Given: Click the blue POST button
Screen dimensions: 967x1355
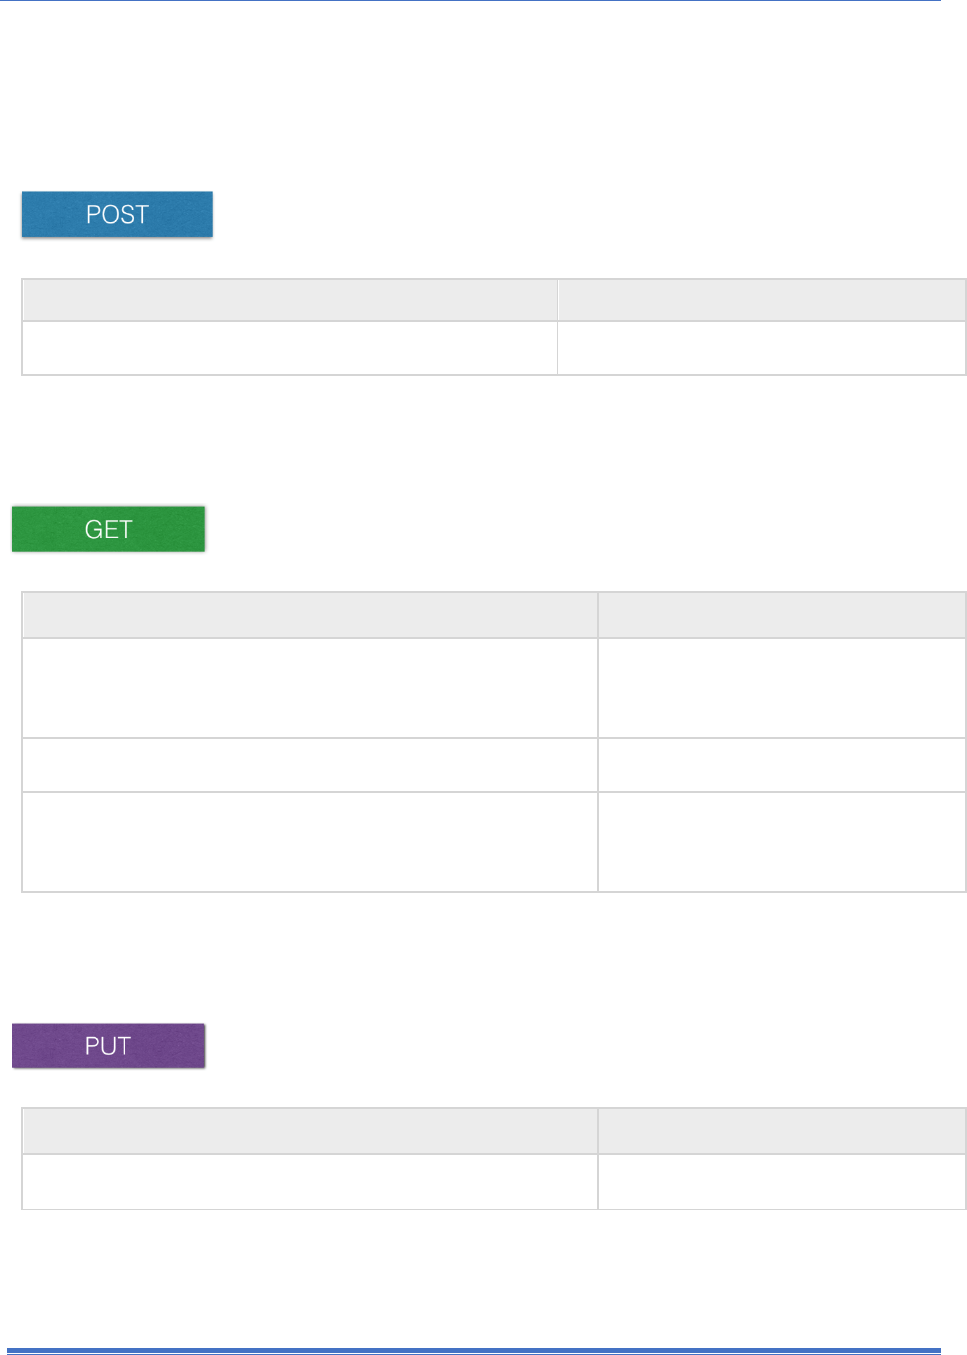Looking at the screenshot, I should (x=117, y=214).
